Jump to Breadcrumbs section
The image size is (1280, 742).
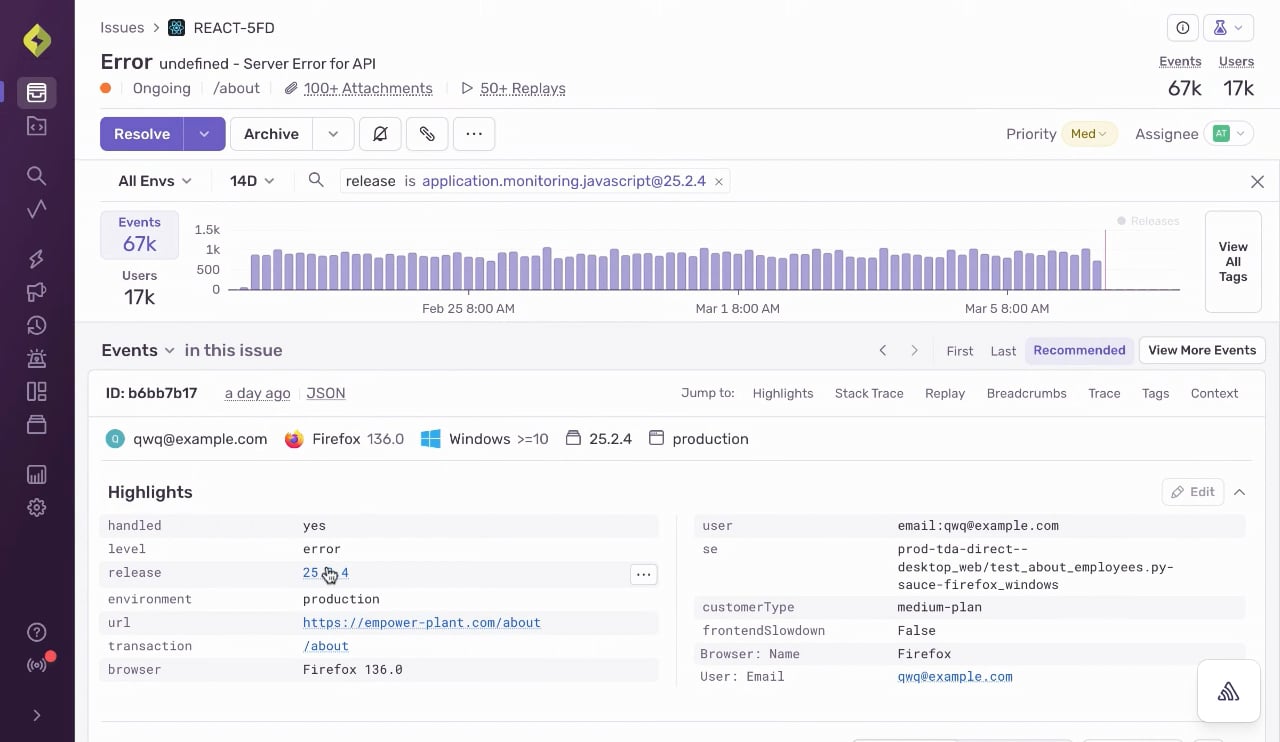(1026, 393)
